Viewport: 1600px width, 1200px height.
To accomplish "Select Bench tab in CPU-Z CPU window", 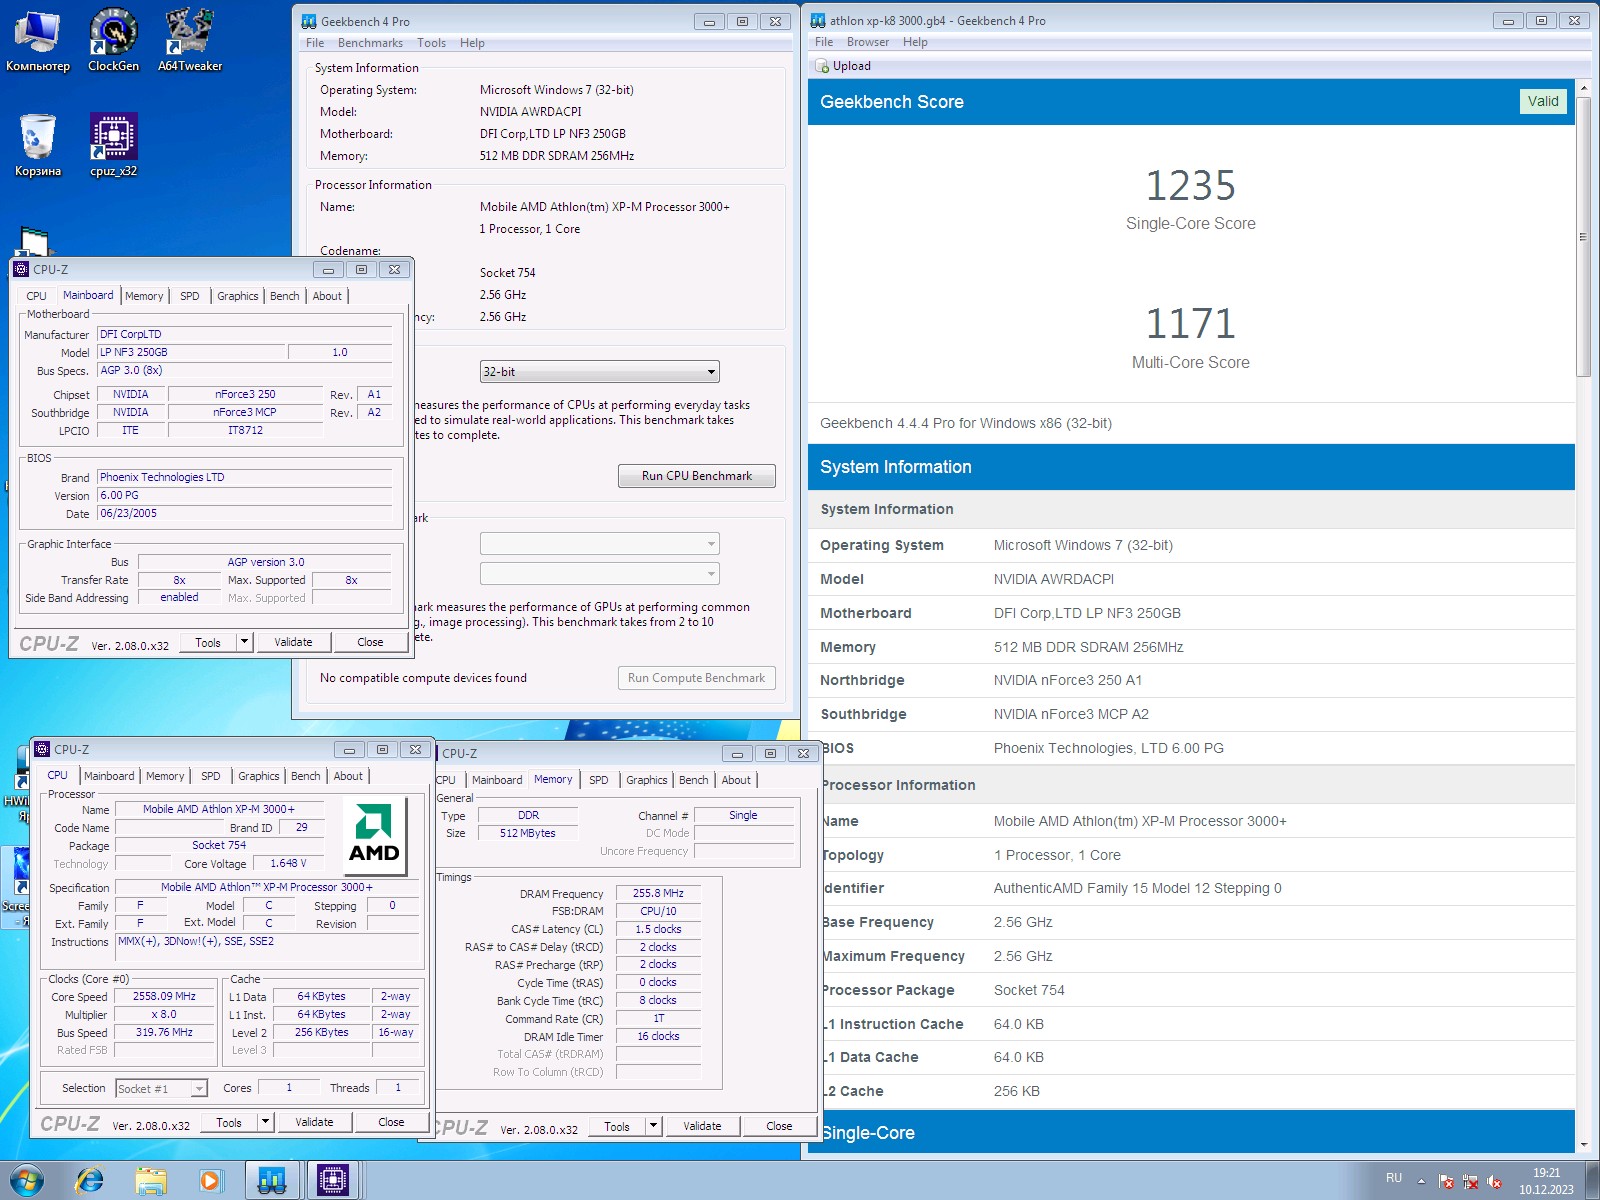I will [x=306, y=776].
